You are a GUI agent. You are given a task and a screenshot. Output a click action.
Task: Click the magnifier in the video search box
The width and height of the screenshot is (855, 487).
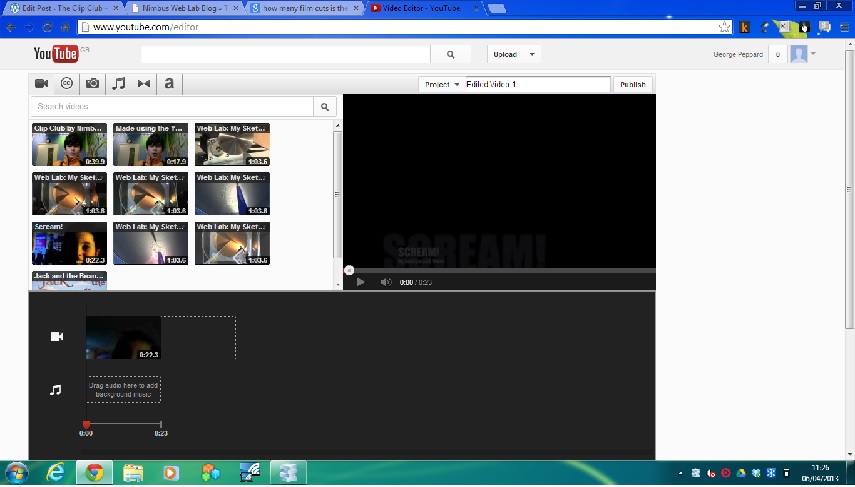point(325,107)
